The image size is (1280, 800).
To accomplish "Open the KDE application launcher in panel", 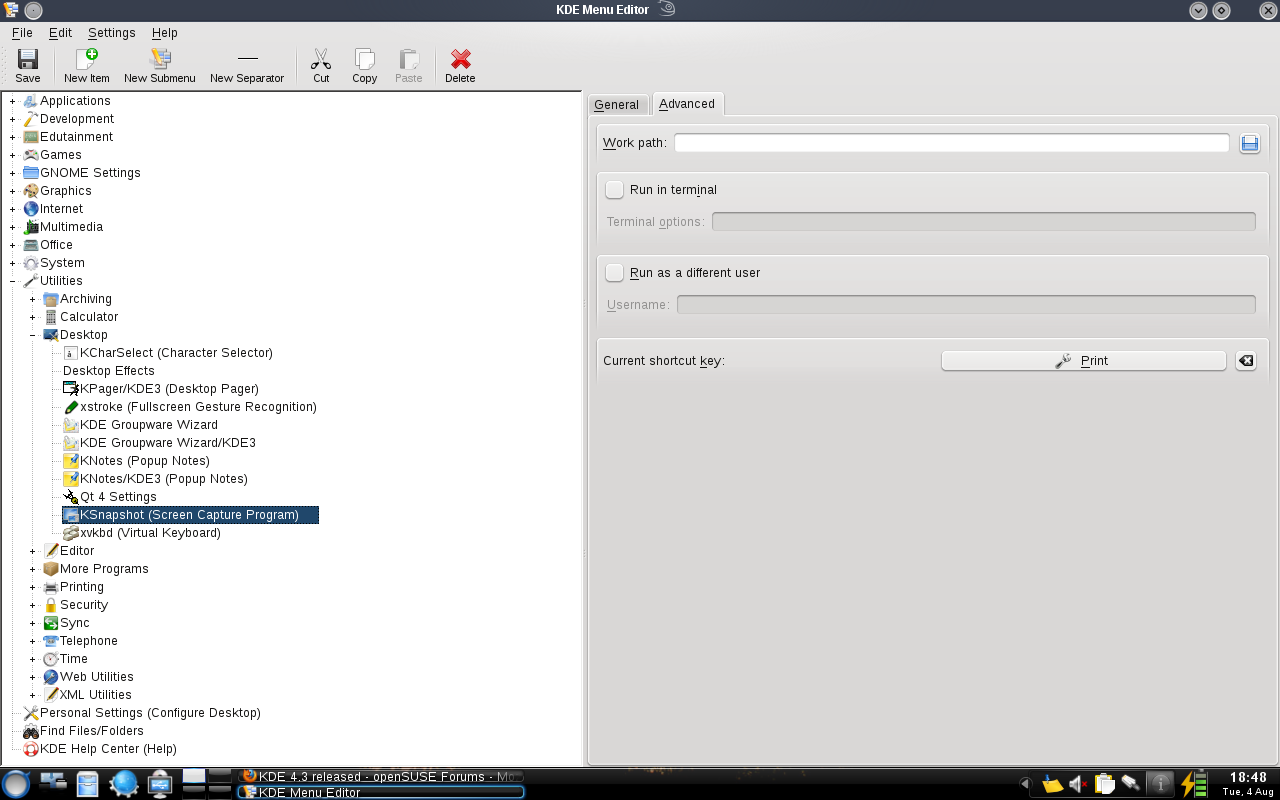I will pos(16,784).
